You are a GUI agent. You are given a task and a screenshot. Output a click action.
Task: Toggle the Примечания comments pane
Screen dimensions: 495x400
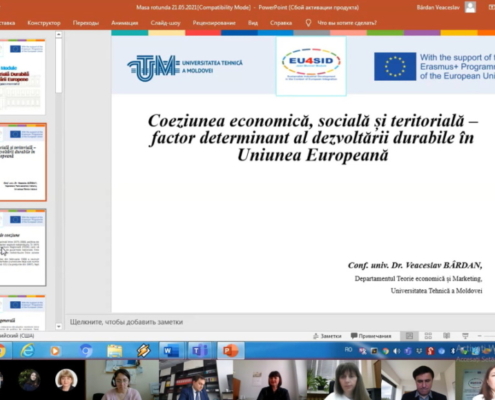[371, 336]
